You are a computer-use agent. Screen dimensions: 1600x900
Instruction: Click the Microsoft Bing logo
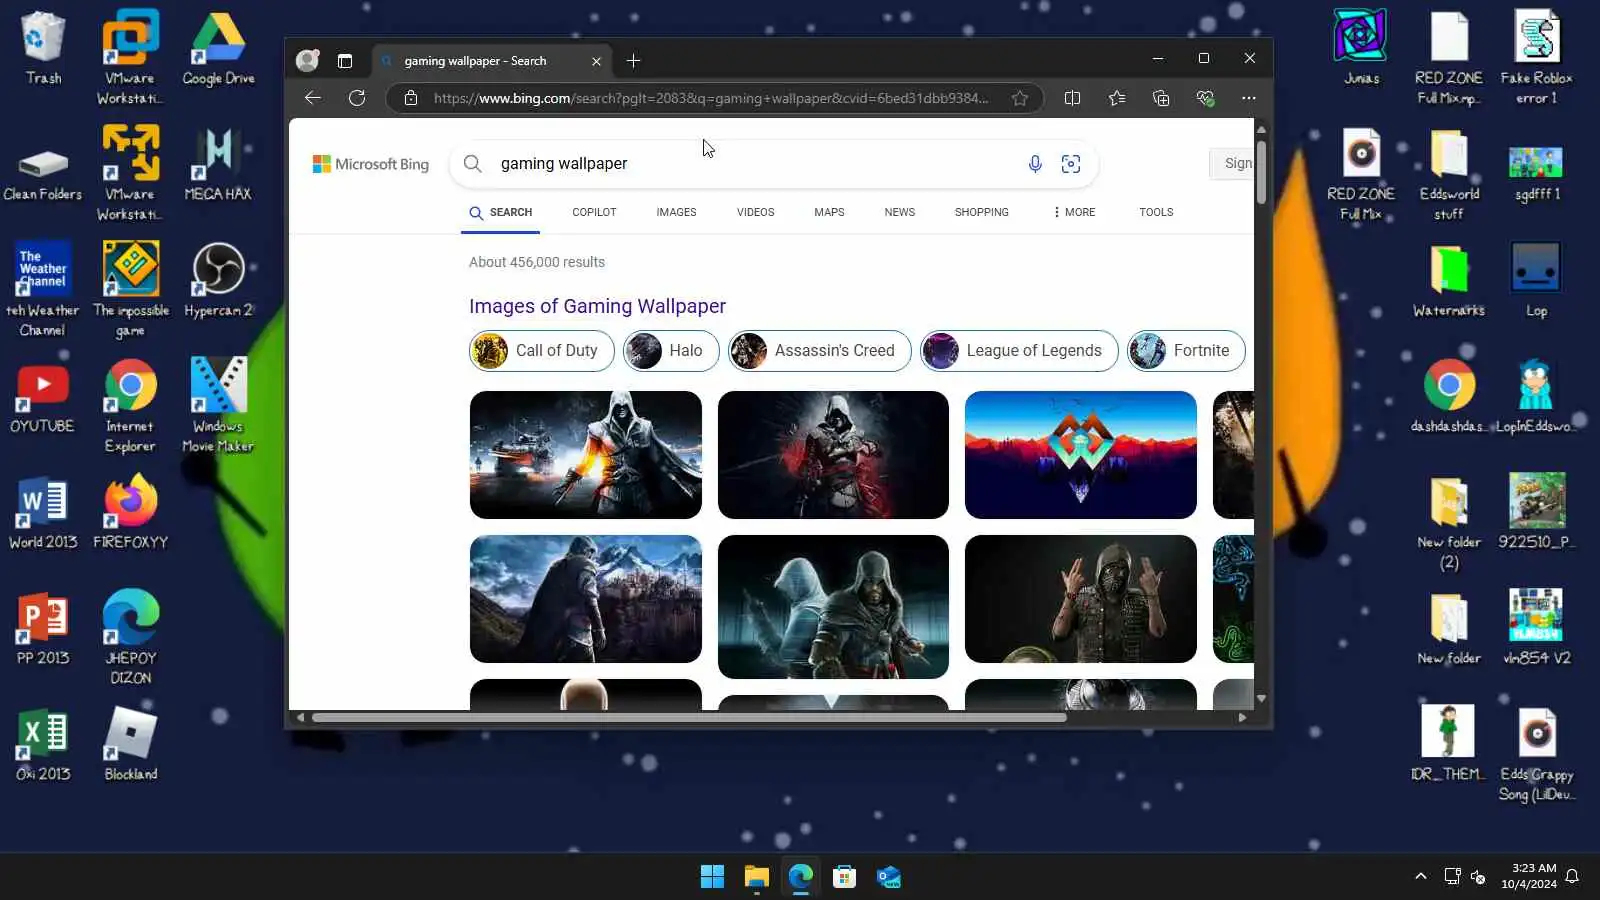click(371, 164)
